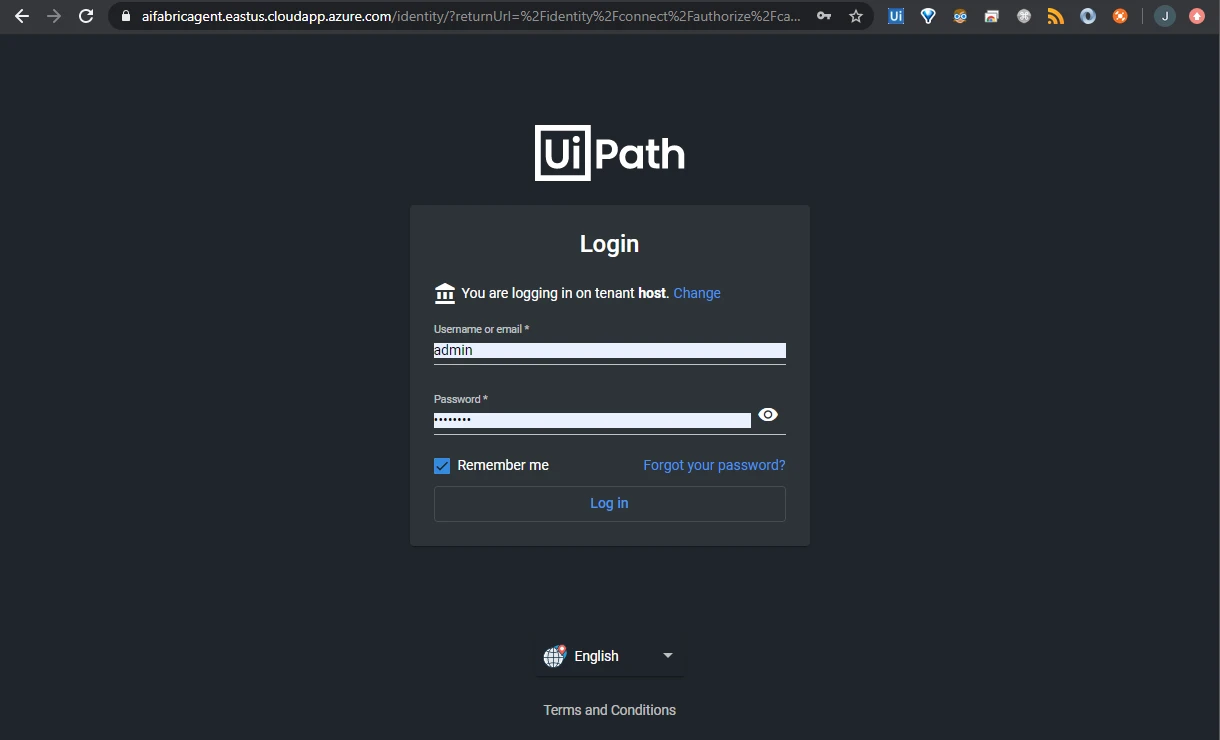The image size is (1220, 740).
Task: Click the browser back arrow
Action: [x=22, y=16]
